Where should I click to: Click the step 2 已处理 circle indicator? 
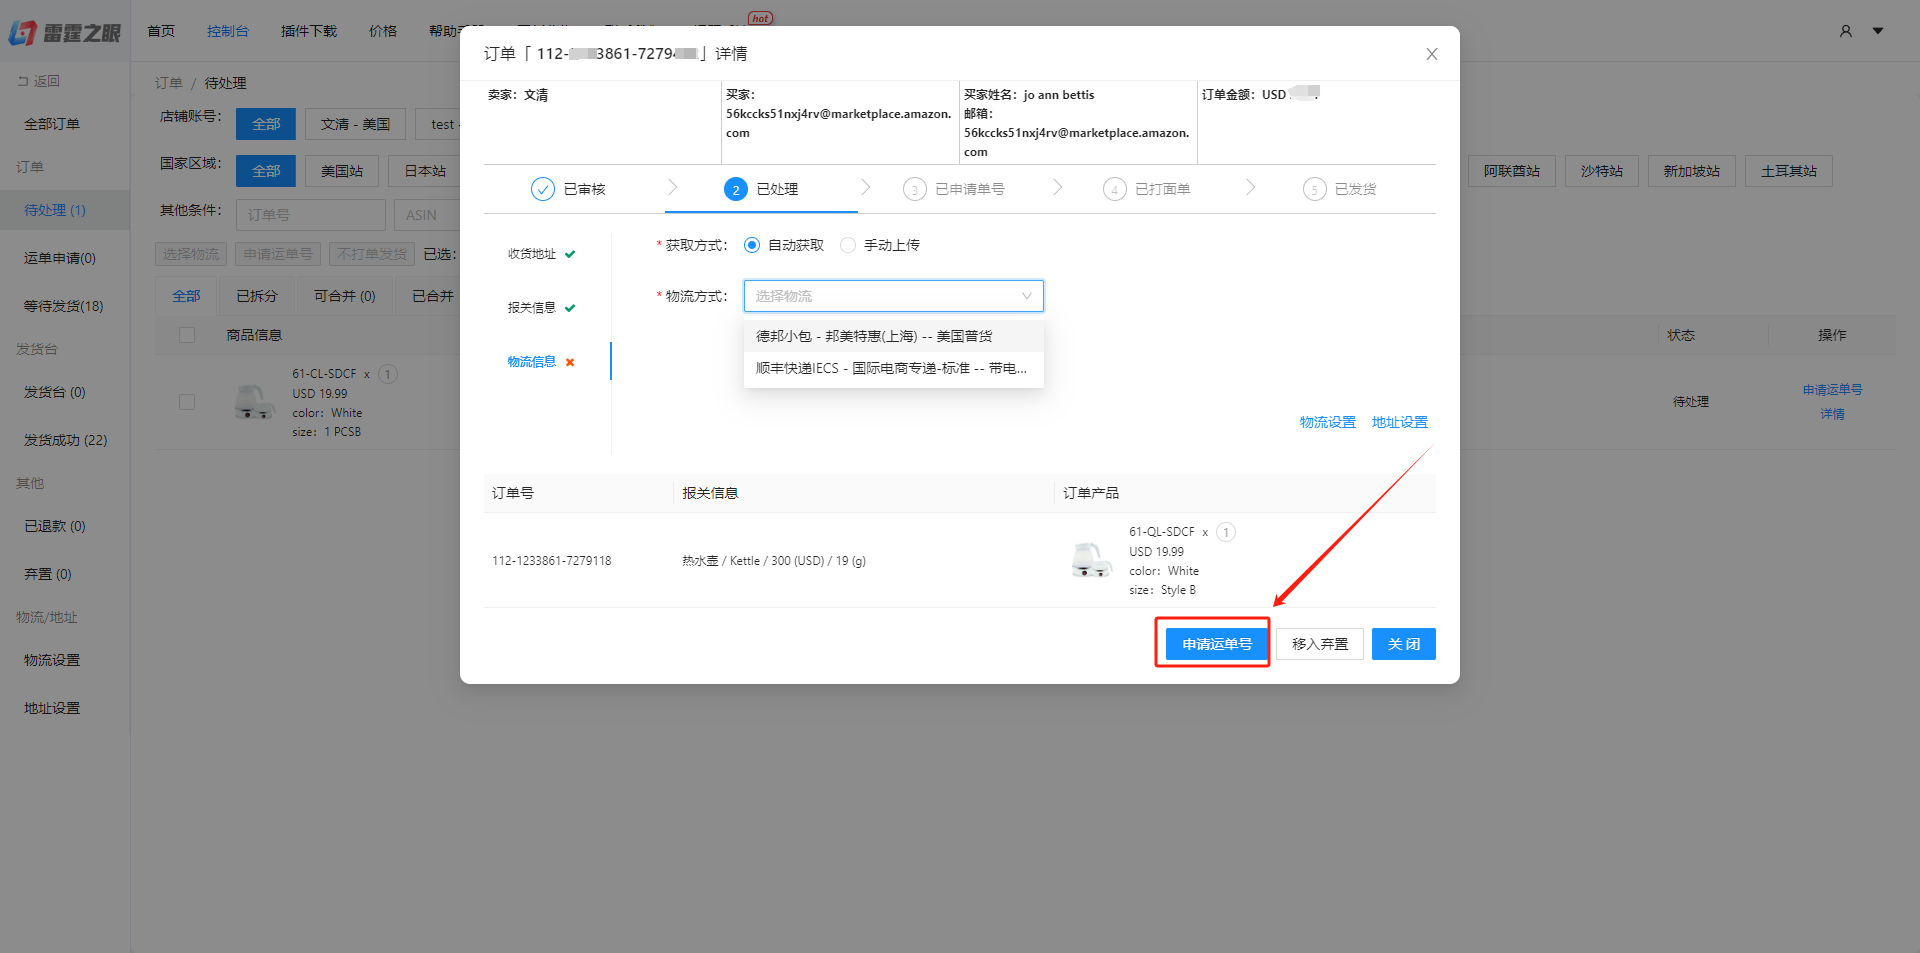point(735,188)
